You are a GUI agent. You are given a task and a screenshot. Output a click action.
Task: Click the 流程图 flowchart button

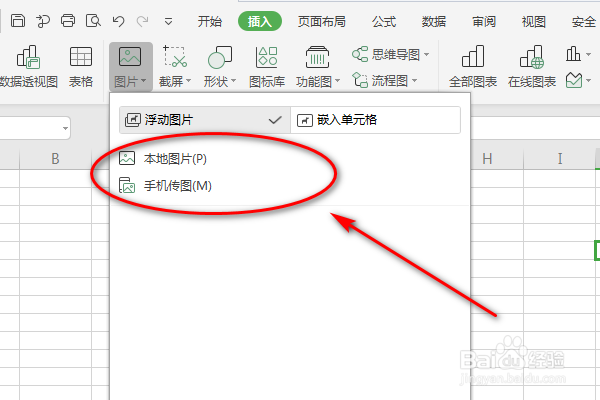[x=380, y=80]
